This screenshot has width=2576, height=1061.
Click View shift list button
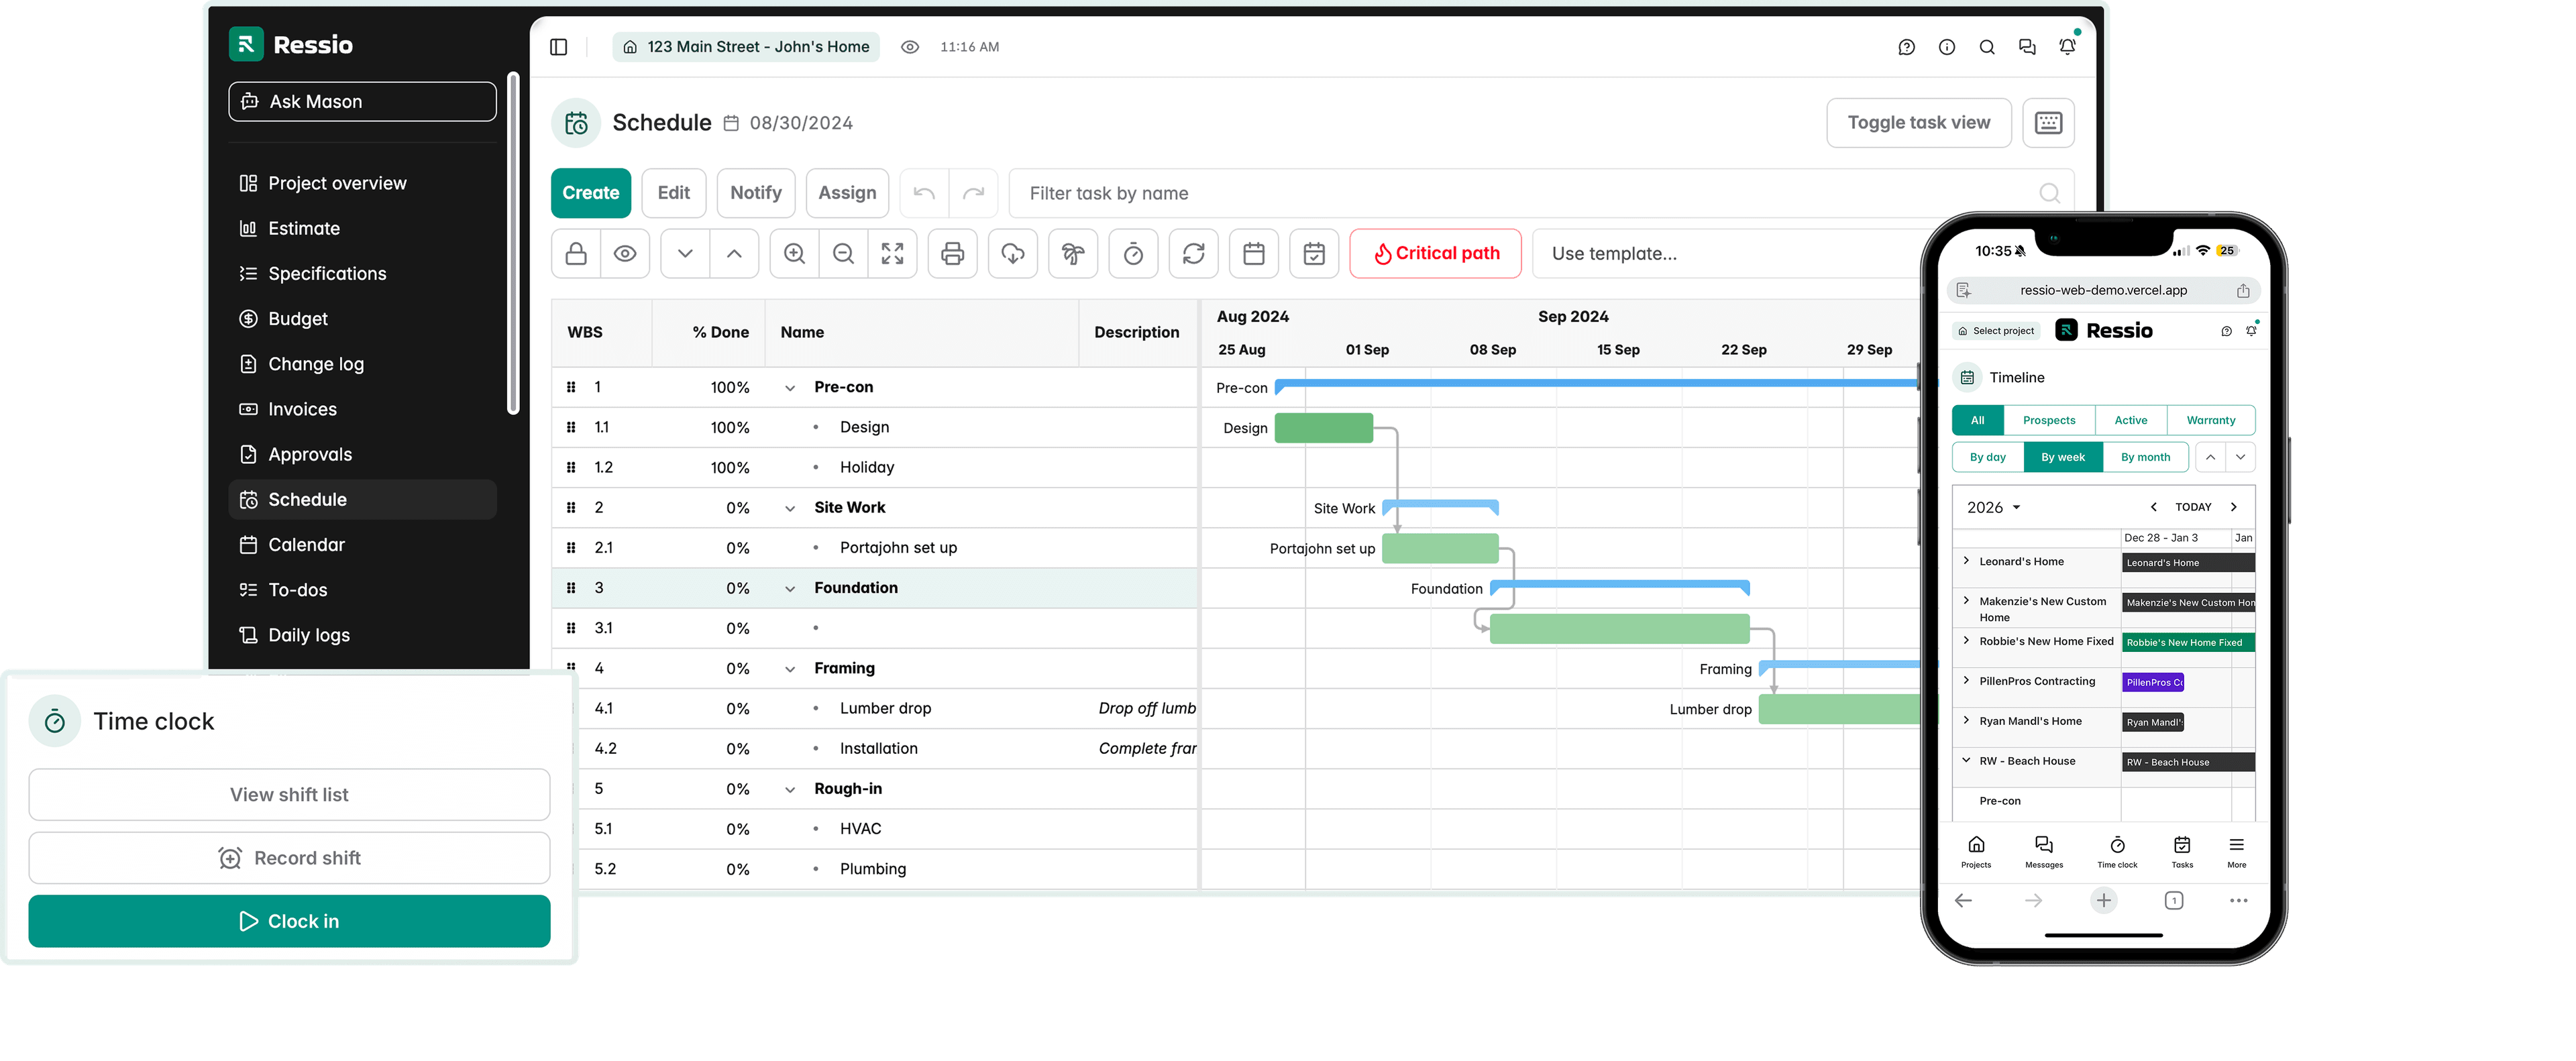(289, 795)
